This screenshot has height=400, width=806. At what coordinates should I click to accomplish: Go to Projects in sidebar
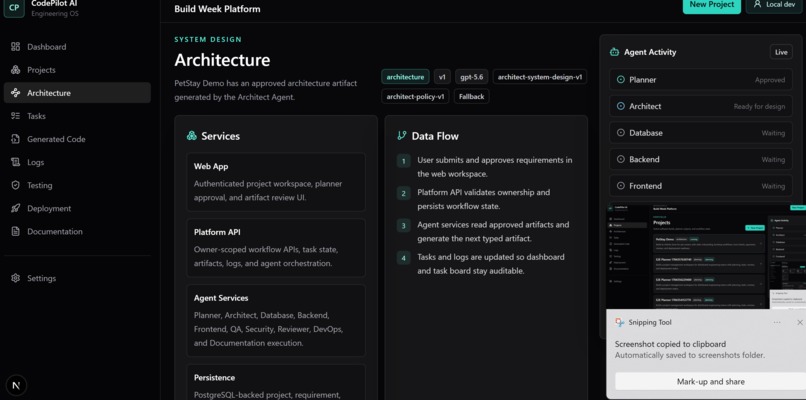click(x=77, y=70)
